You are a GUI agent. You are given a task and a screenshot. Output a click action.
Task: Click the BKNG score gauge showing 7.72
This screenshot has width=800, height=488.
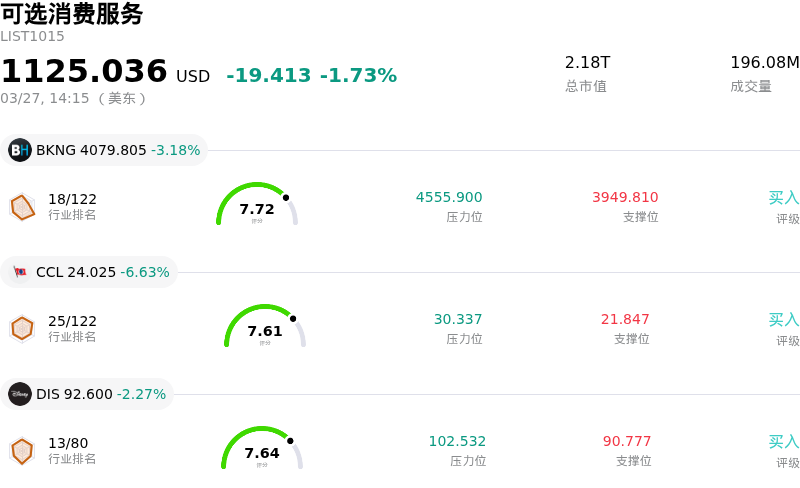tap(257, 206)
